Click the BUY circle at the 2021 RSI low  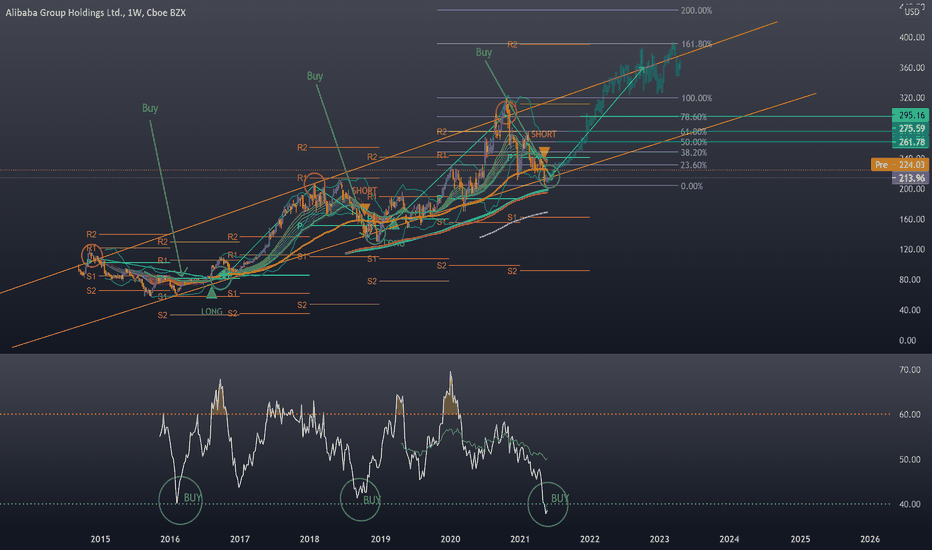coord(548,504)
